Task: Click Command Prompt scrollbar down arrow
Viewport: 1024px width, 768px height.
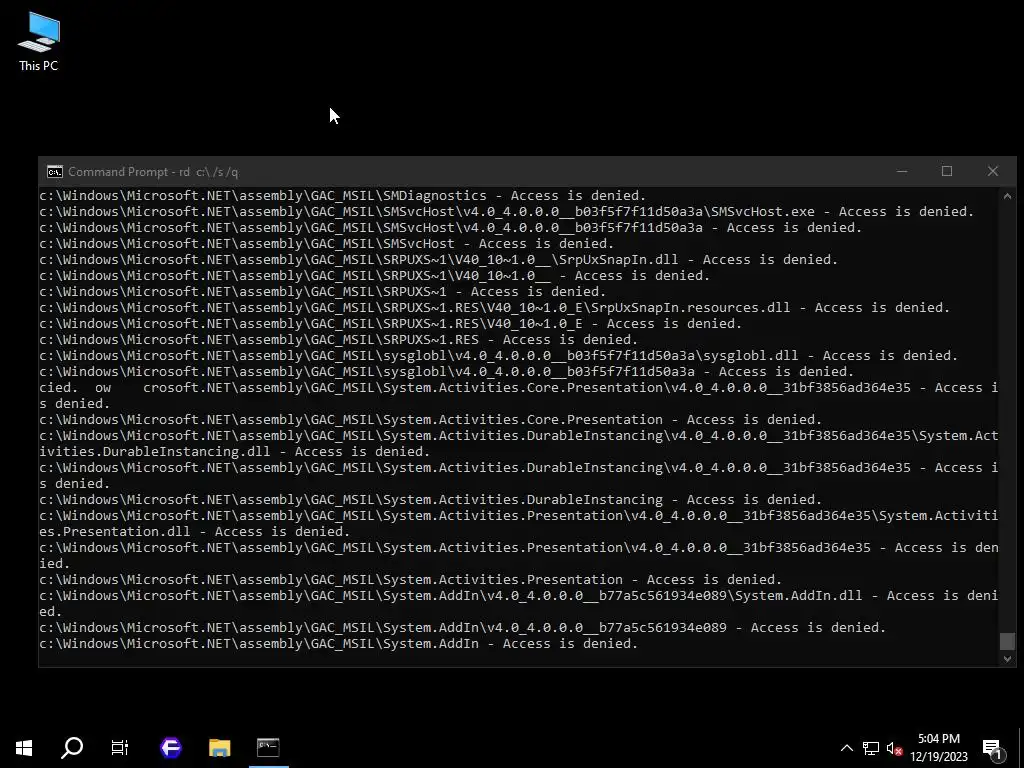Action: 1007,659
